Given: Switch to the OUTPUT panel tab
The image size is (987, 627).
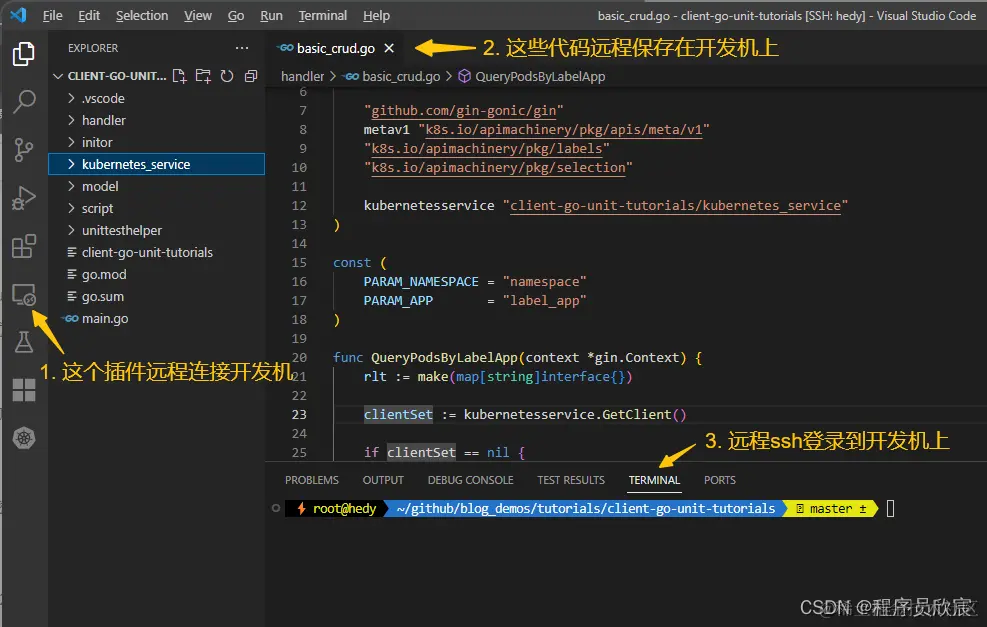Looking at the screenshot, I should pyautogui.click(x=383, y=480).
